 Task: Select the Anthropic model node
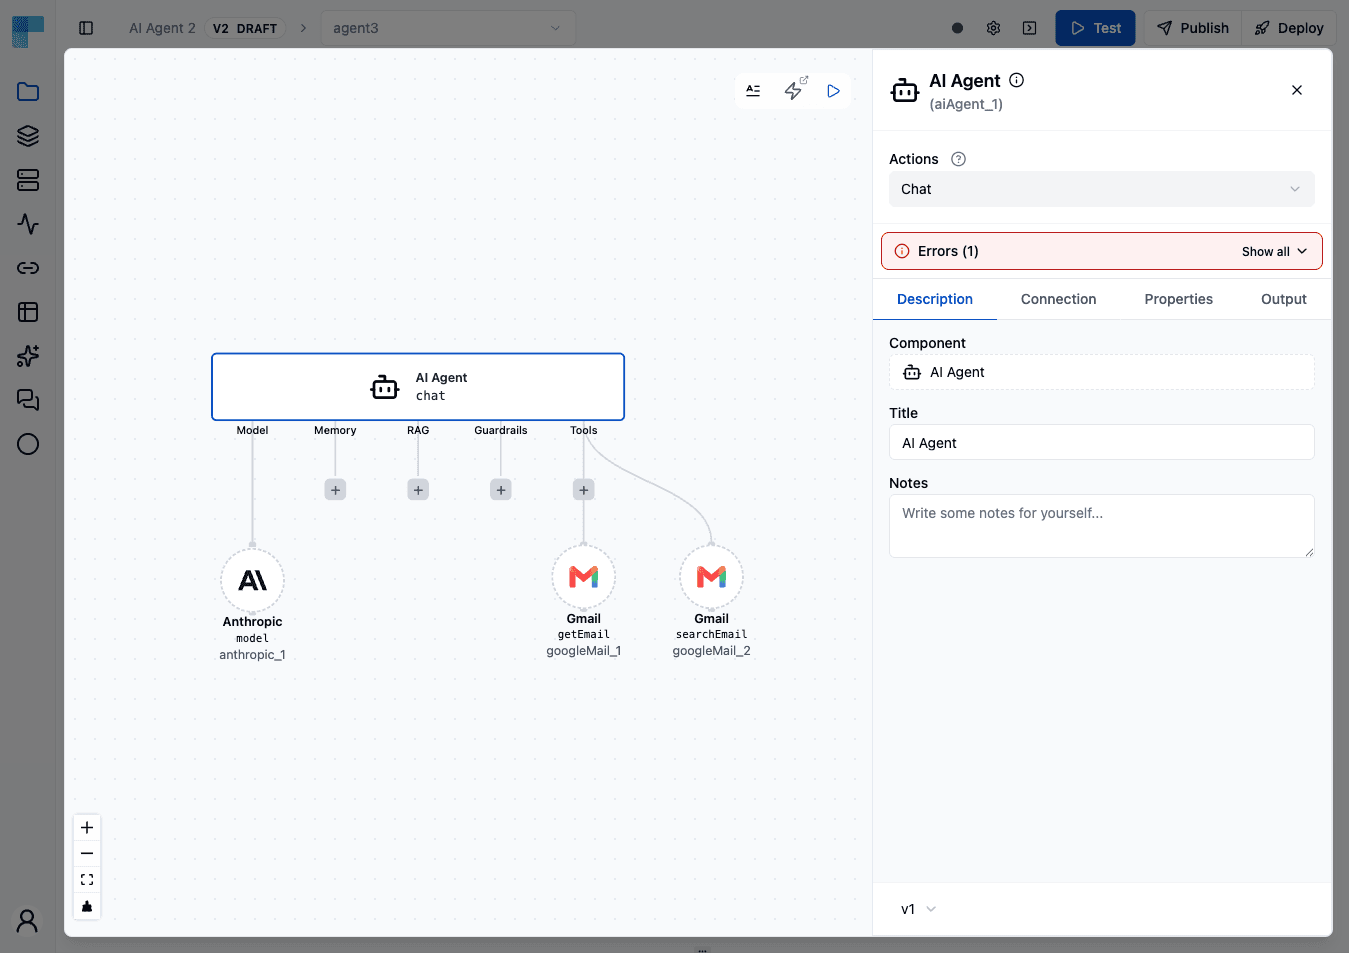point(252,581)
